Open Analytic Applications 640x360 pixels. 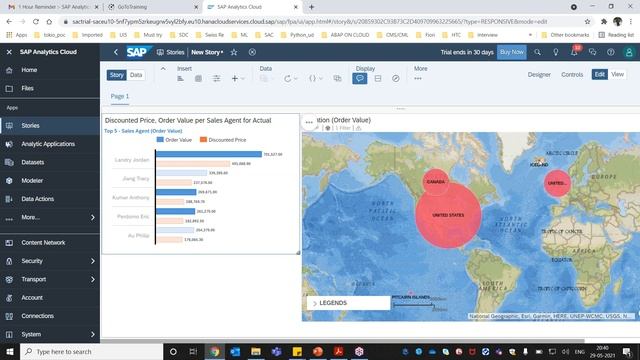tap(50, 144)
